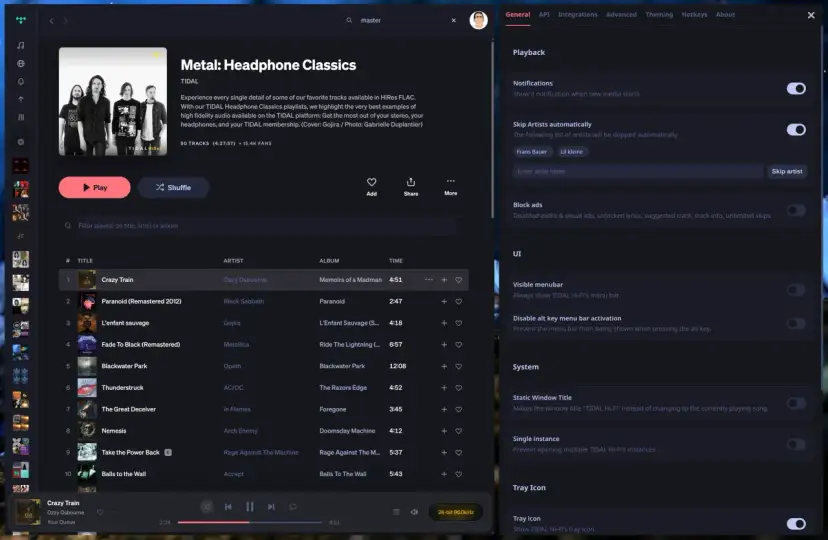Screen dimensions: 828x540
Task: Skip to next track
Action: click(271, 507)
